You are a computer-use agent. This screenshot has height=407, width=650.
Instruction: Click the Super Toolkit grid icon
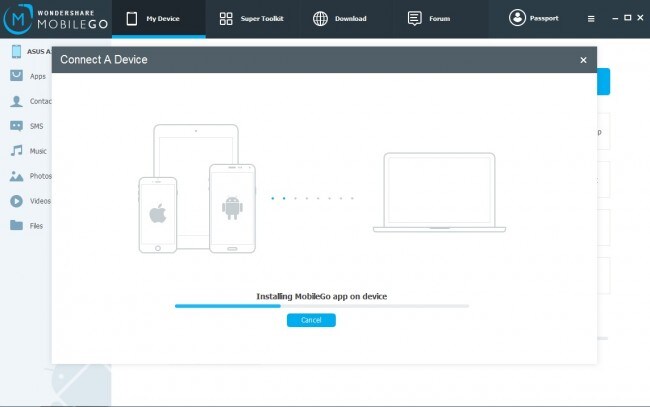click(226, 19)
